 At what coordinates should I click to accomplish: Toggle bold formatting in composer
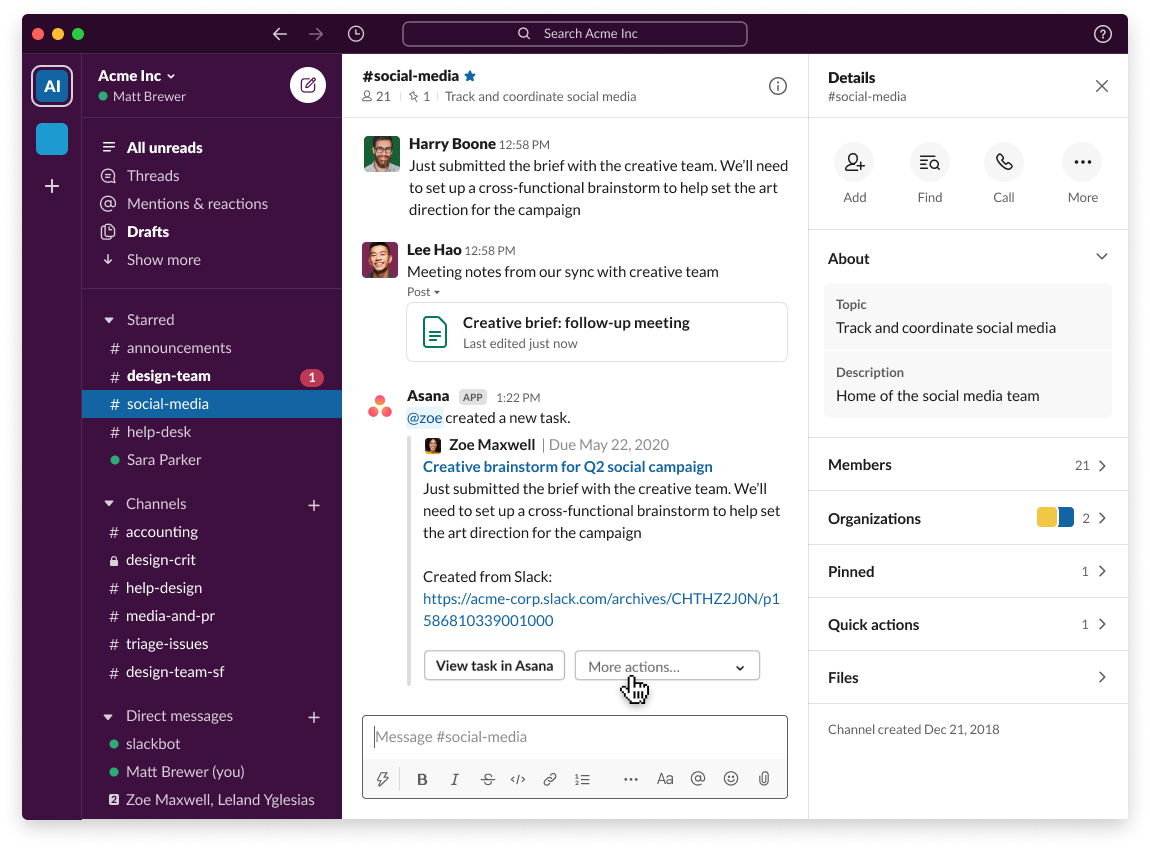click(x=422, y=779)
